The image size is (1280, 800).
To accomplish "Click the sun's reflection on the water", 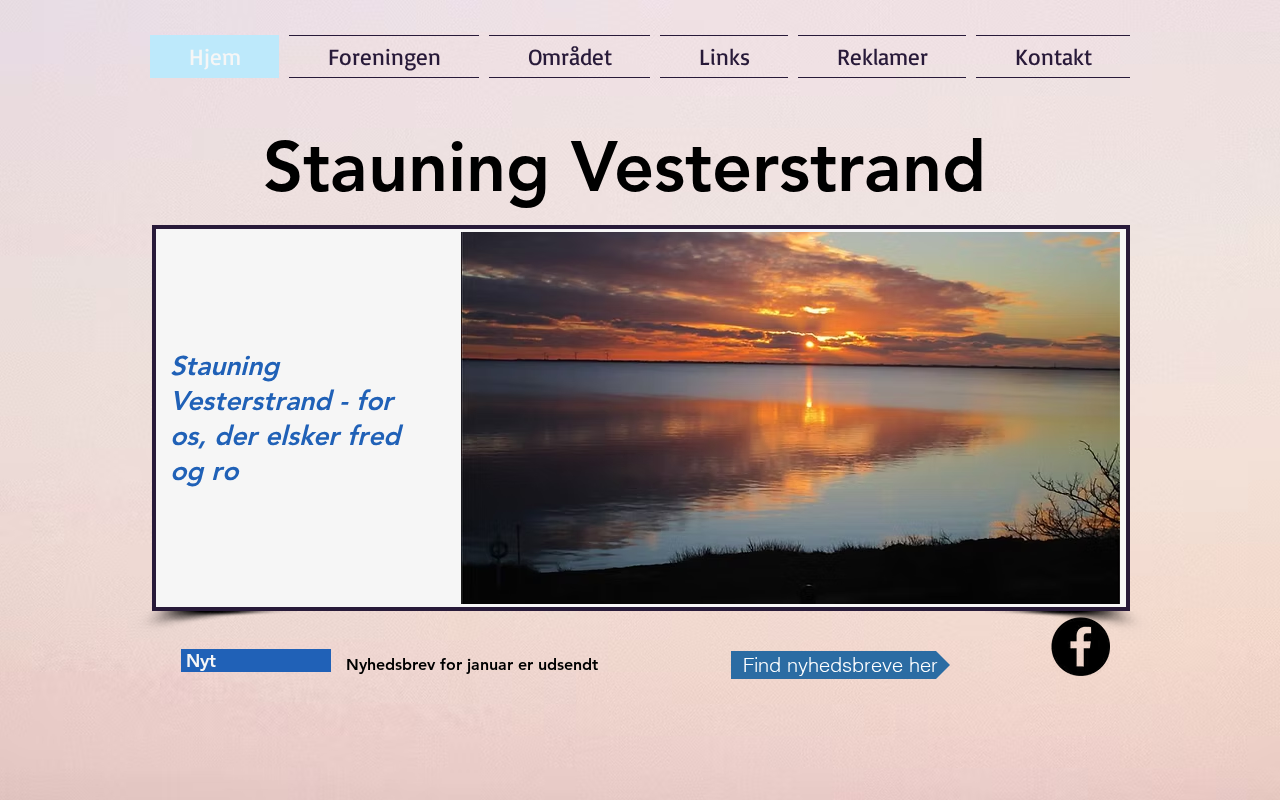I will pos(809,395).
